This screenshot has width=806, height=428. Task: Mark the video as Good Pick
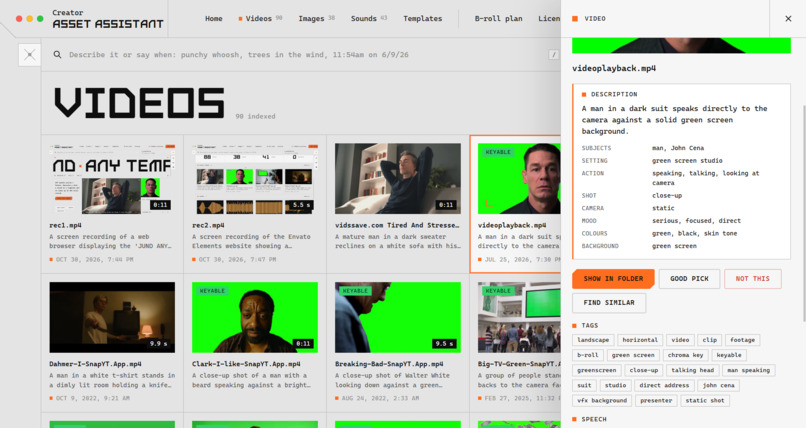pos(689,278)
